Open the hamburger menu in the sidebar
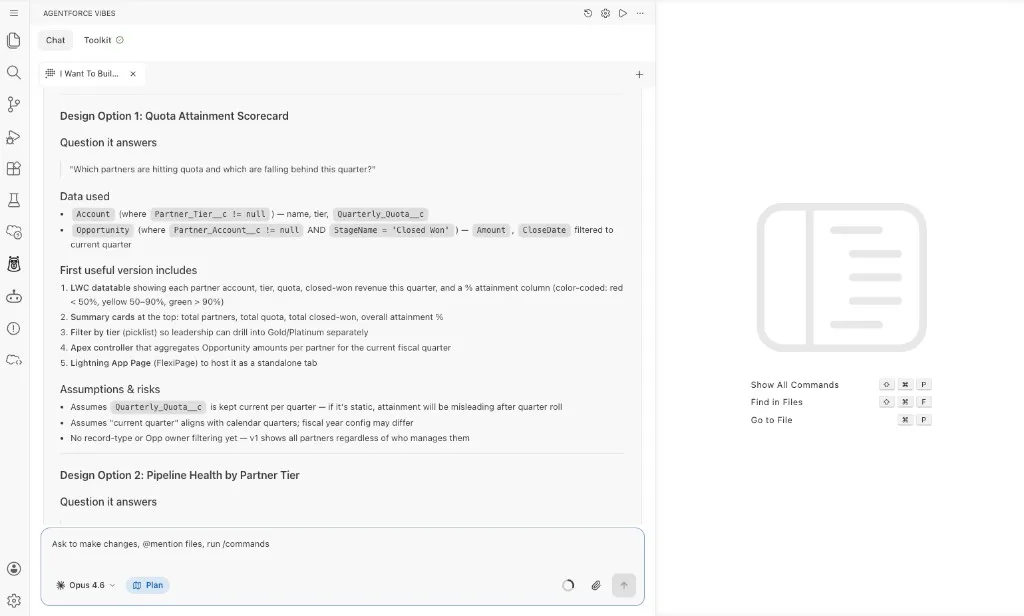Image resolution: width=1024 pixels, height=616 pixels. [x=14, y=13]
